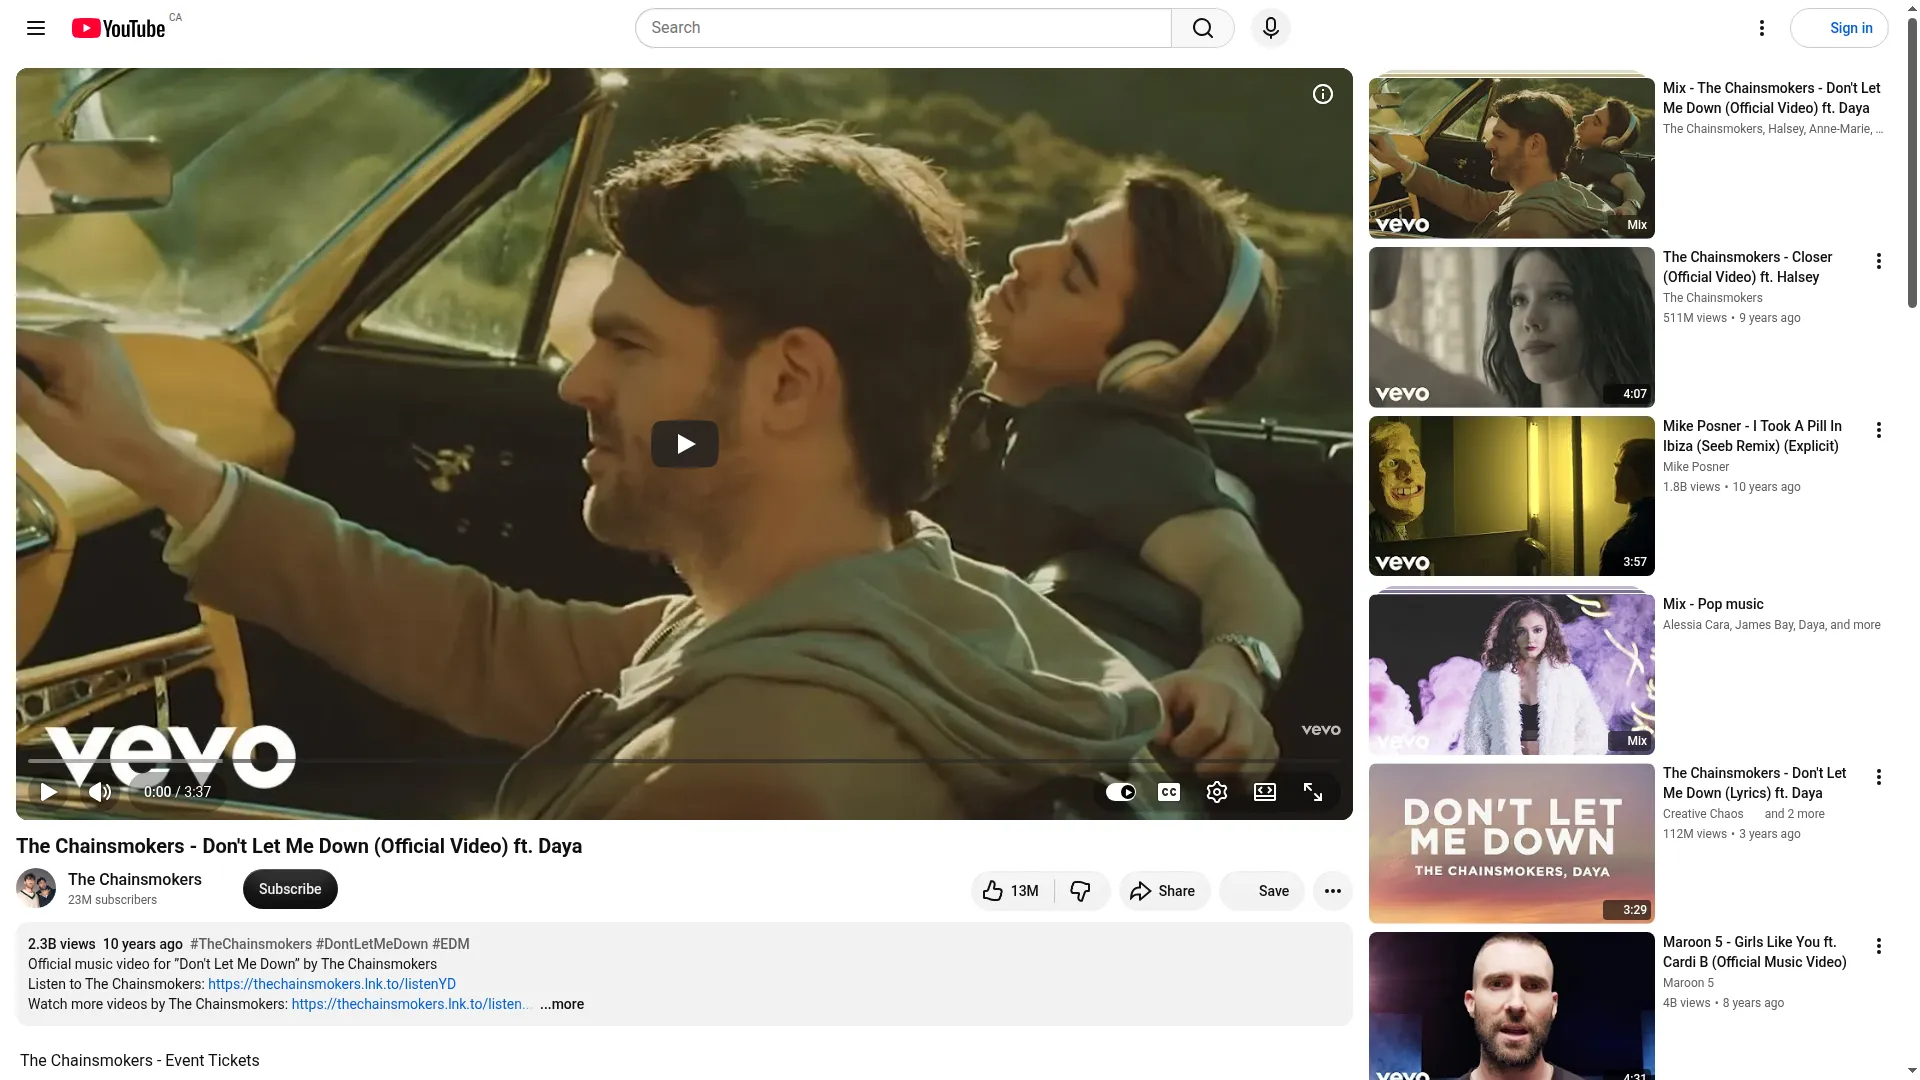Show video info card icon
This screenshot has height=1080, width=1920.
point(1323,94)
